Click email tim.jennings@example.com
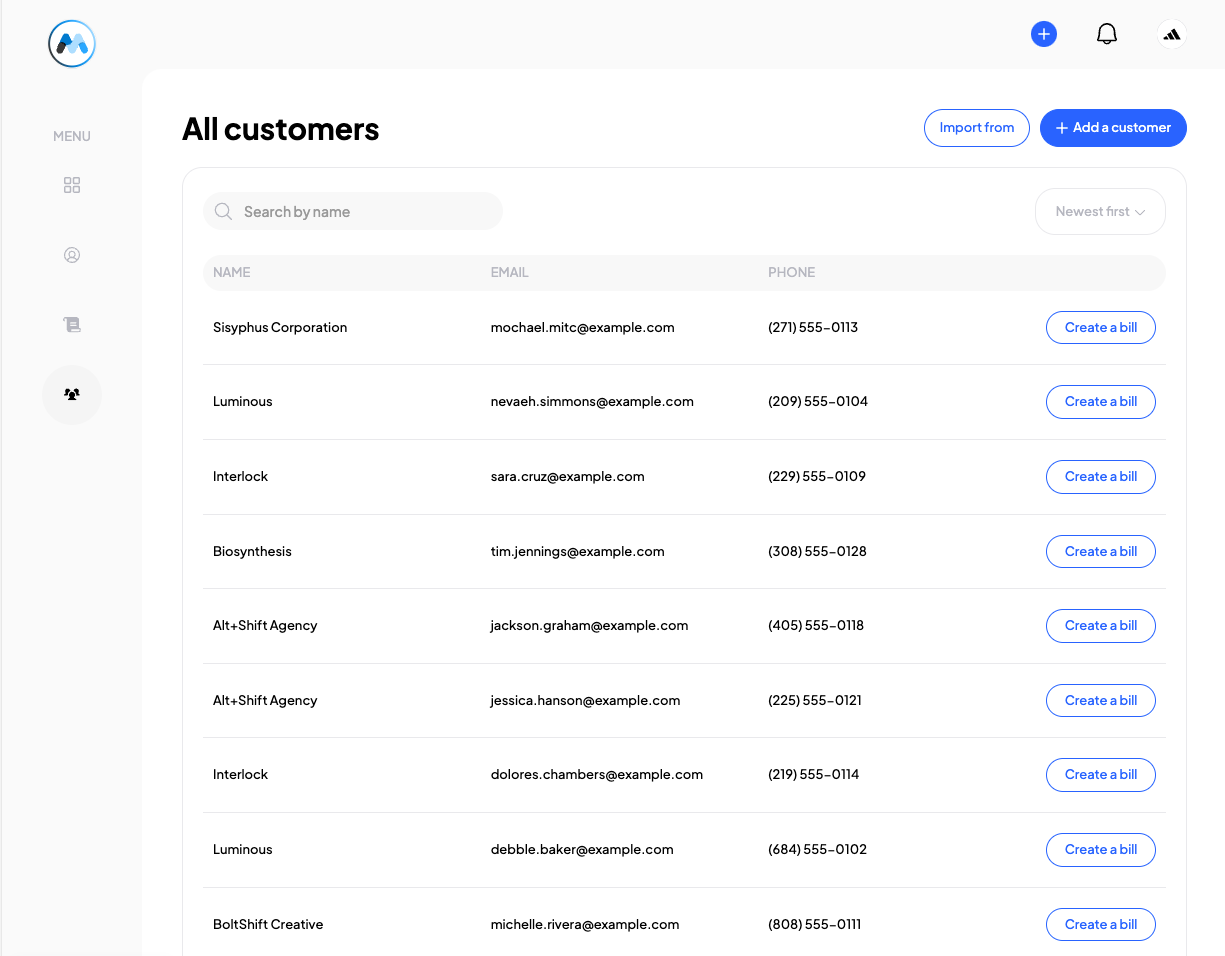 (577, 552)
